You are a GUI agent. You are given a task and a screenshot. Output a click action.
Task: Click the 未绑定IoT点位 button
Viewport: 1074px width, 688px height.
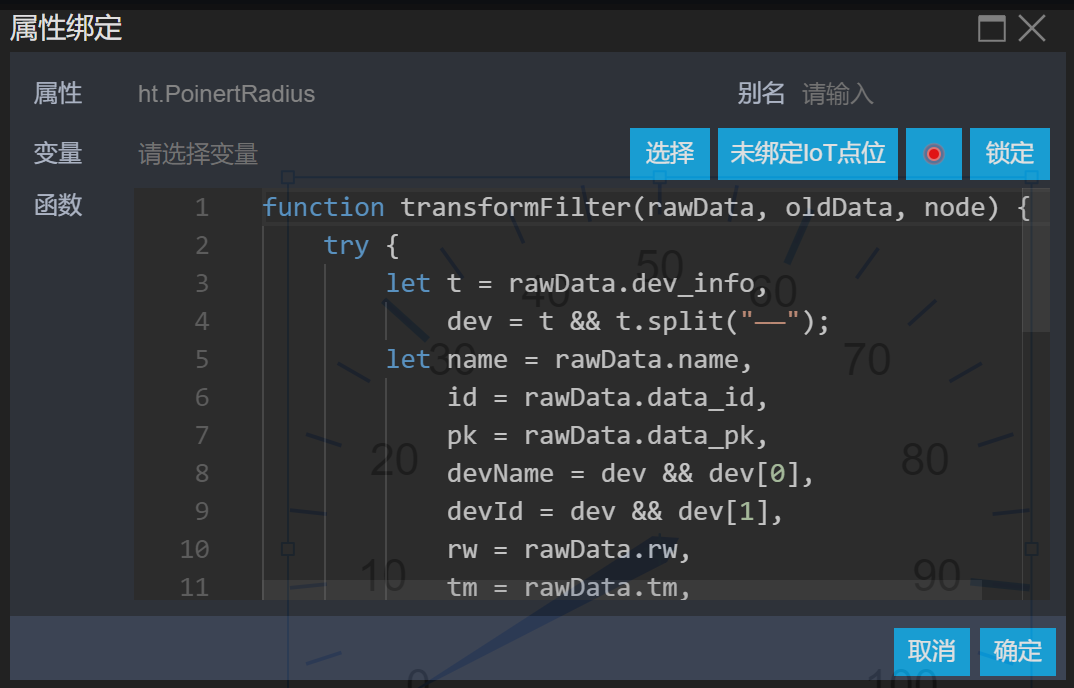coord(808,154)
